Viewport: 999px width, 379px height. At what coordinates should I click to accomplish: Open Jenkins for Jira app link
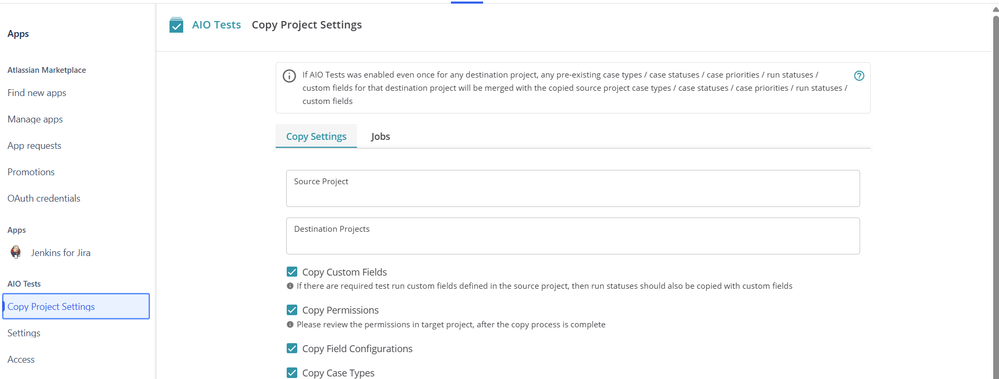point(61,252)
